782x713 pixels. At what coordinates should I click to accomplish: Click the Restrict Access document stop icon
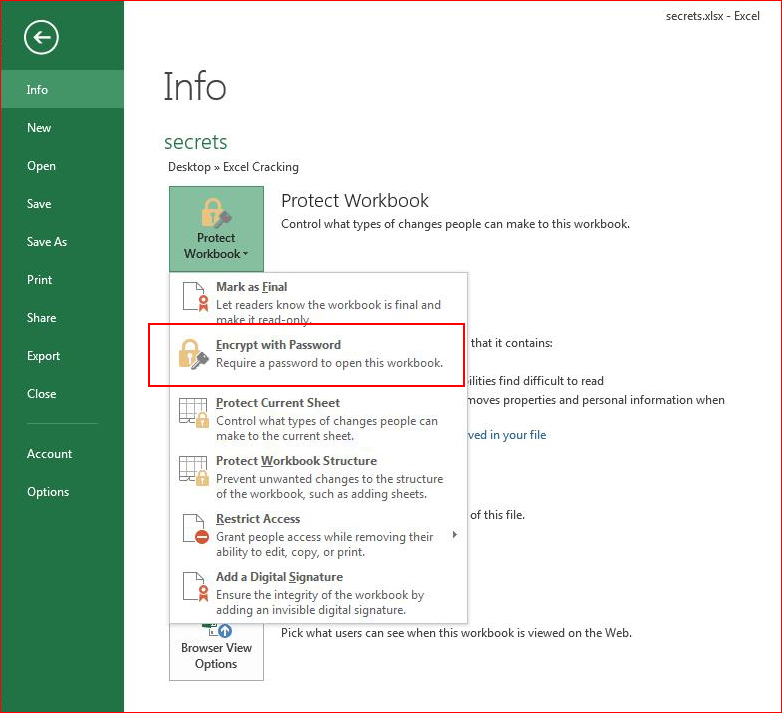pyautogui.click(x=195, y=529)
